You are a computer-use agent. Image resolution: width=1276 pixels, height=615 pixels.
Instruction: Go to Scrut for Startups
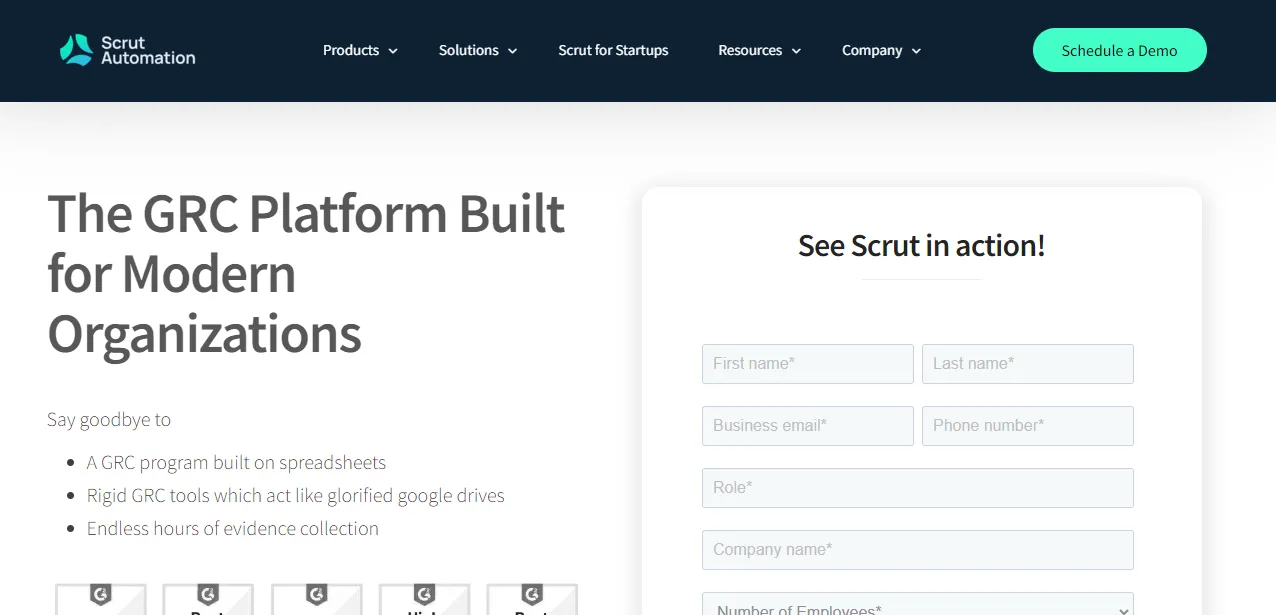pyautogui.click(x=613, y=50)
